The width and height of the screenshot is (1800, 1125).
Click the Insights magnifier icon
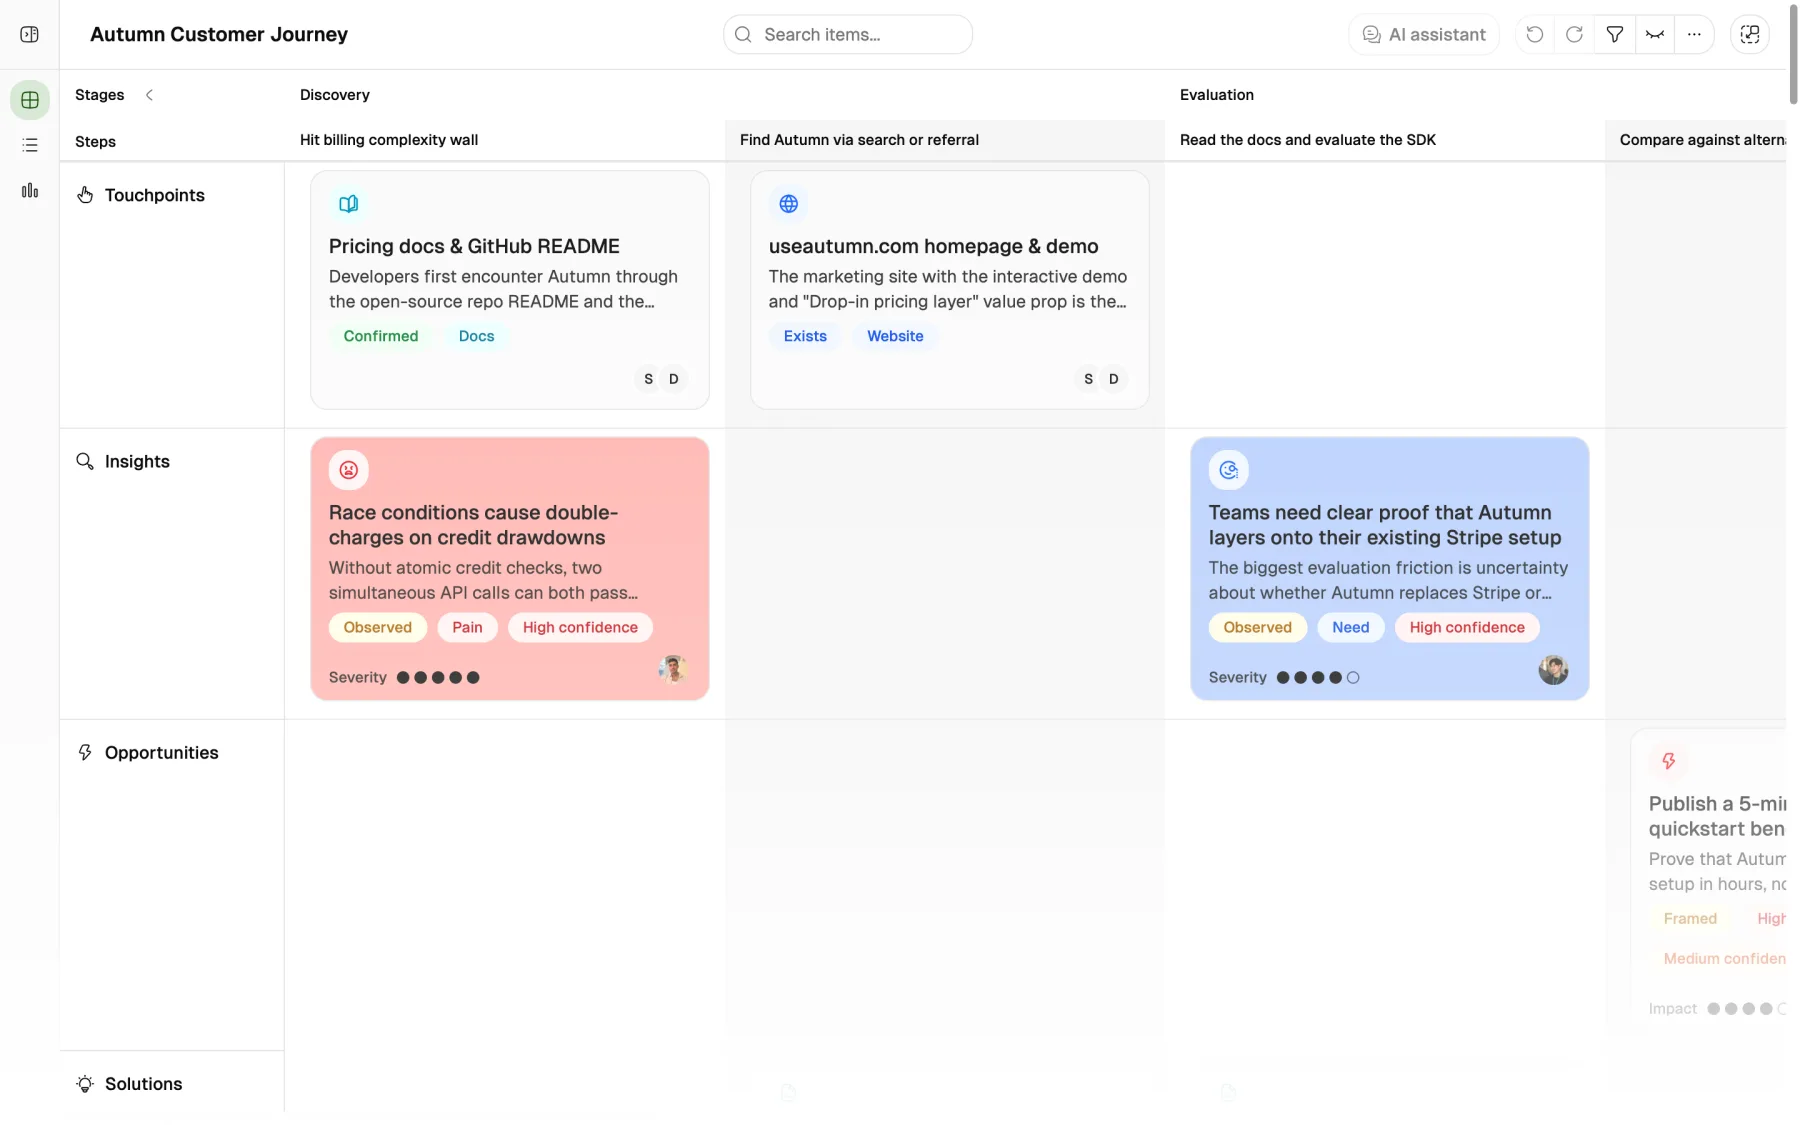(85, 461)
